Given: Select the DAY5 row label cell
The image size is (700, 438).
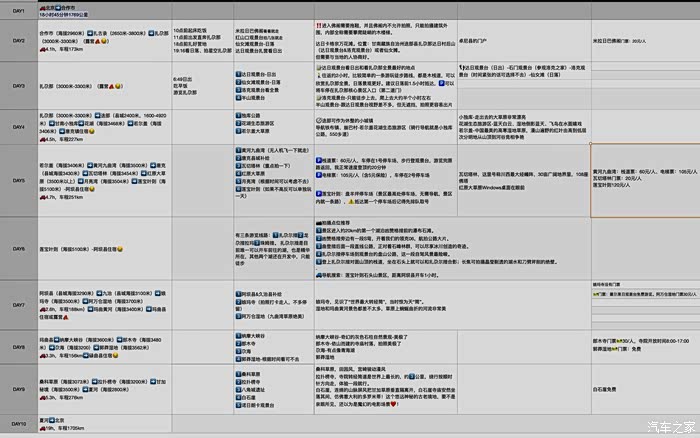Looking at the screenshot, I should pos(17,180).
